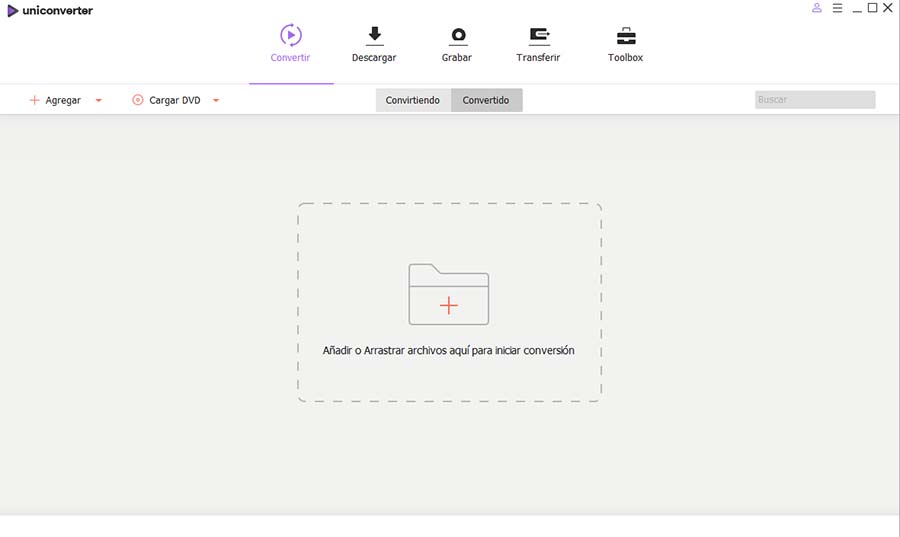Click the user account profile icon
The width and height of the screenshot is (900, 537).
pyautogui.click(x=816, y=8)
